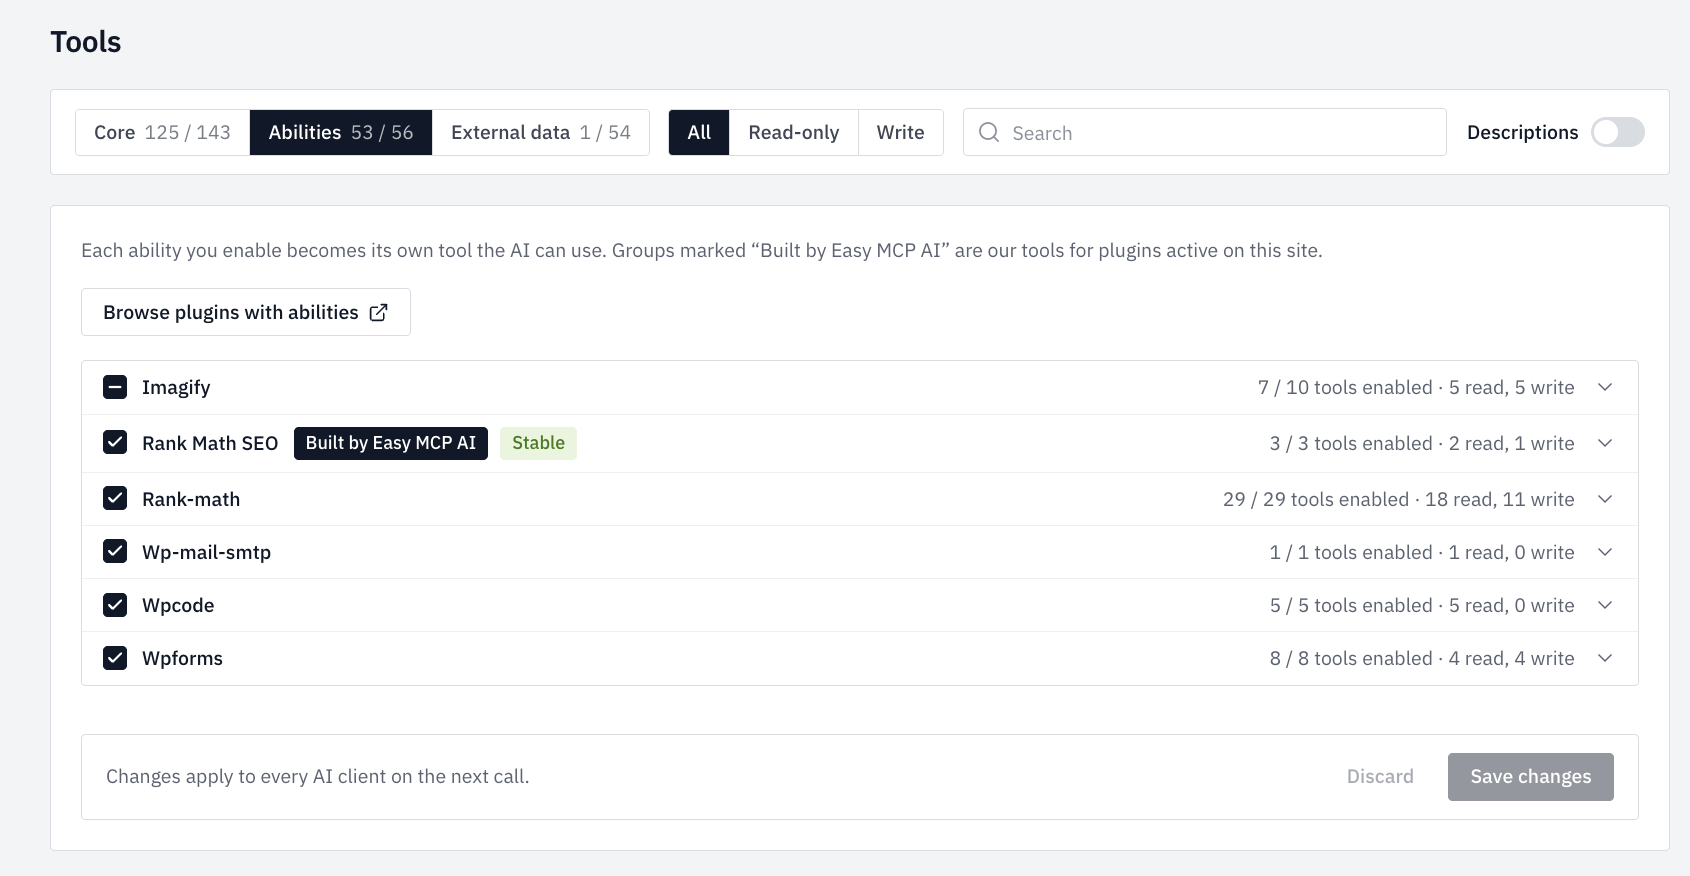Screen dimensions: 1690x876
Task: Expand the Wp-mail-smtp row chevron
Action: 1605,552
